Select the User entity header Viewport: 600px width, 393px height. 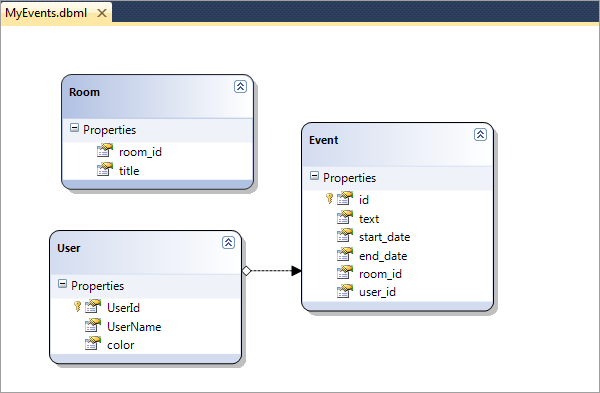click(145, 253)
